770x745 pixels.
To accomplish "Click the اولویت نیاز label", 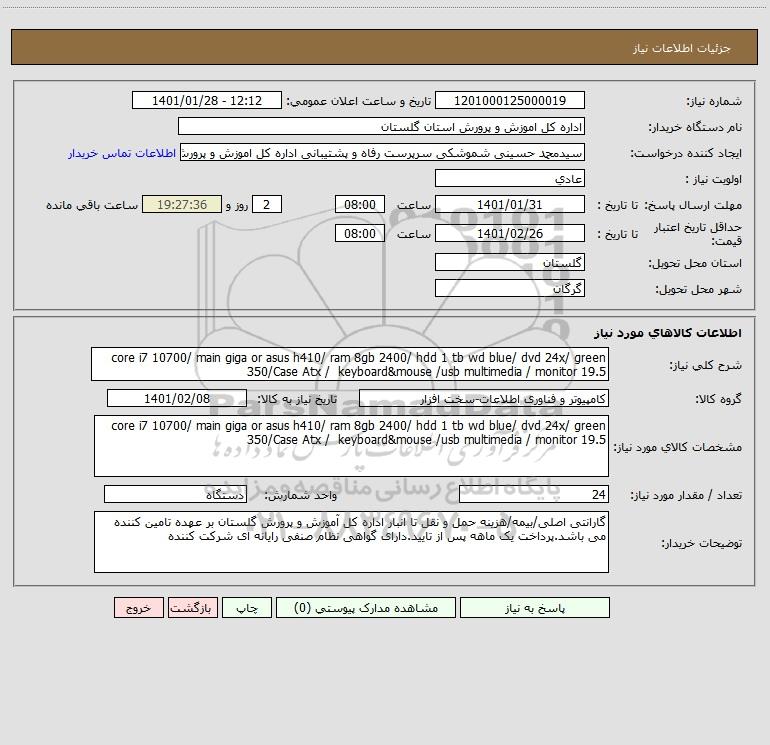I will (714, 179).
